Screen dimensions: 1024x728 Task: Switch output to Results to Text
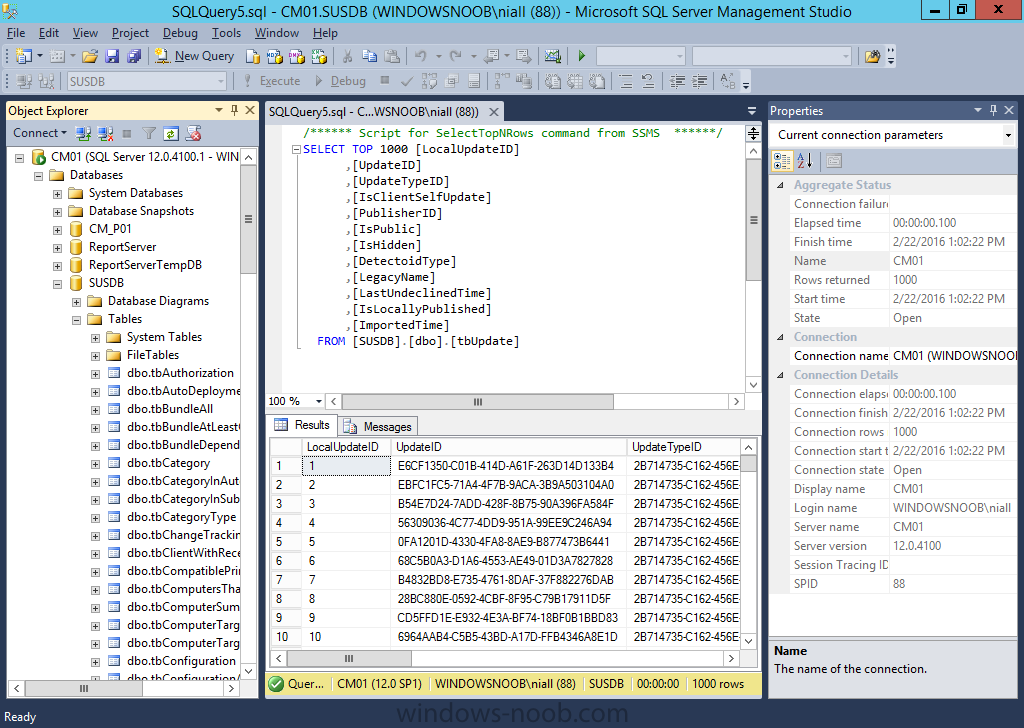click(552, 82)
